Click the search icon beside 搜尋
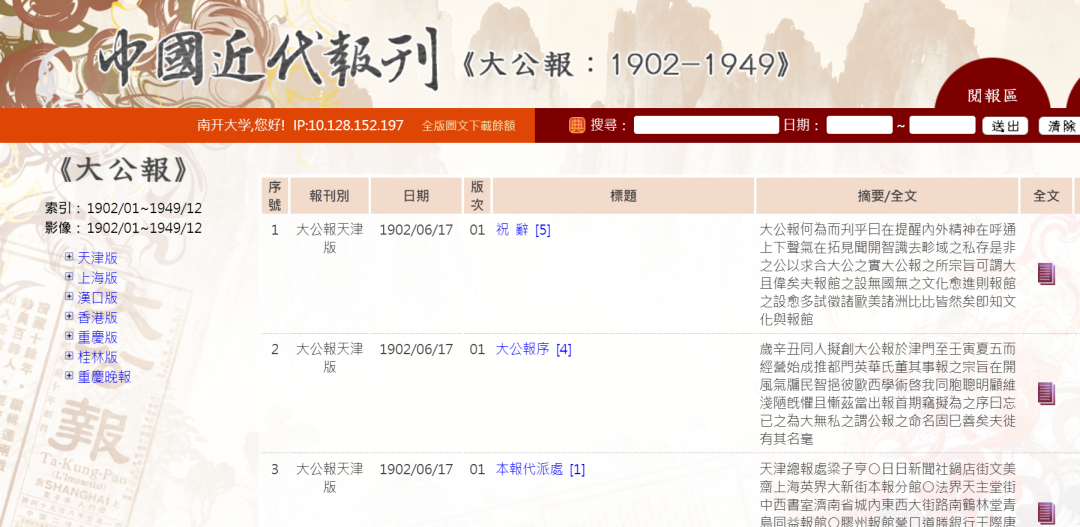 (x=577, y=125)
